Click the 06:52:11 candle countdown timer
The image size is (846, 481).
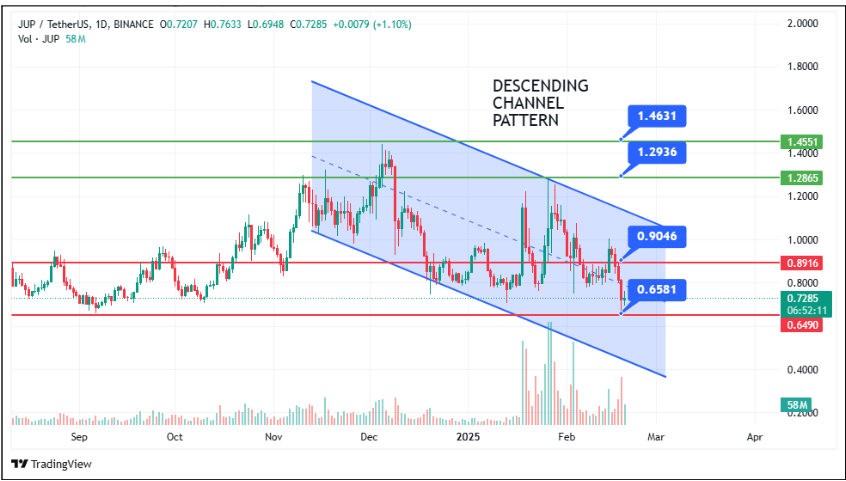[x=805, y=311]
